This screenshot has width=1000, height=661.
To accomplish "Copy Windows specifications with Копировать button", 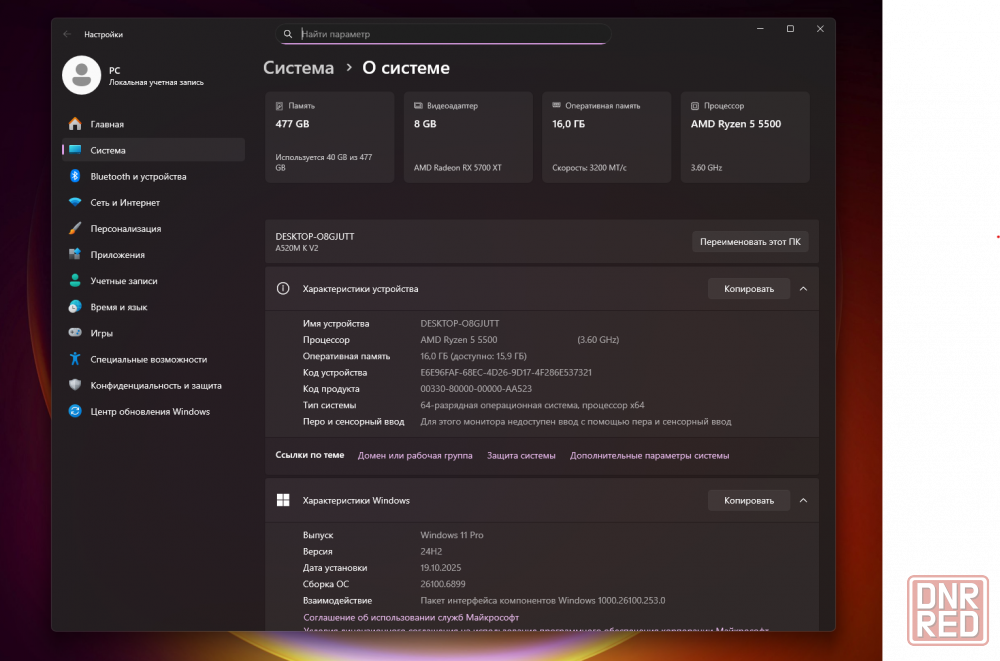I will [x=749, y=500].
